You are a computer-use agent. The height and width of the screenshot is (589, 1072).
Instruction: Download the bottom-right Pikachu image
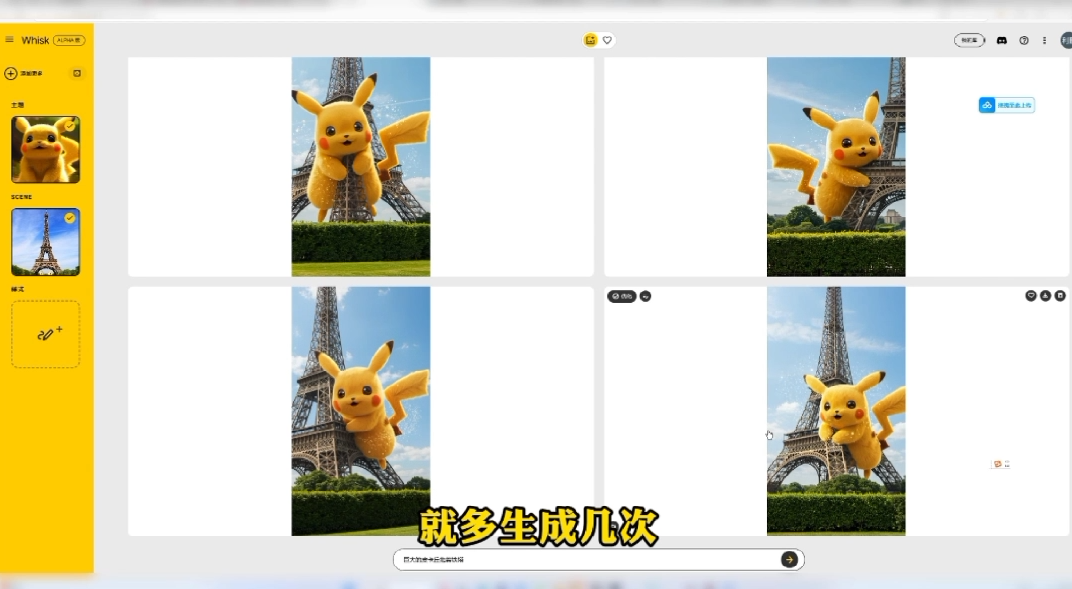(x=1045, y=296)
